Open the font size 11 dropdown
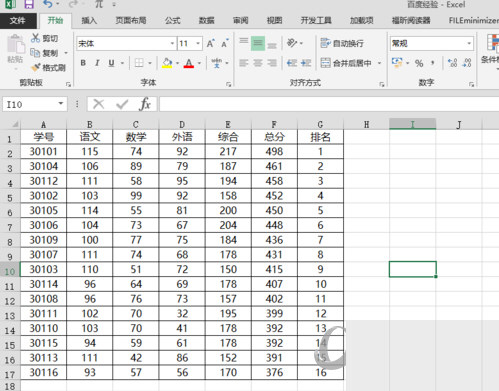499x391 pixels. pos(198,43)
